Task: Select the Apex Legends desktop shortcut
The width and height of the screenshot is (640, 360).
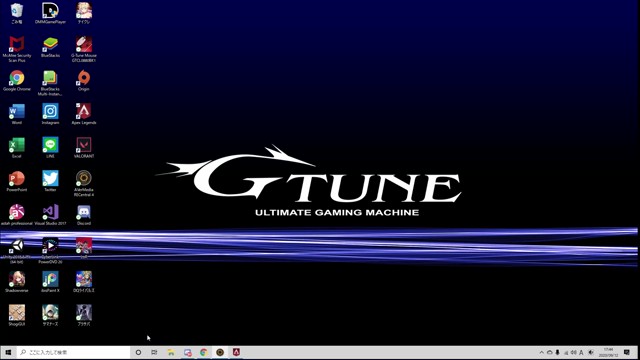Action: click(x=84, y=114)
